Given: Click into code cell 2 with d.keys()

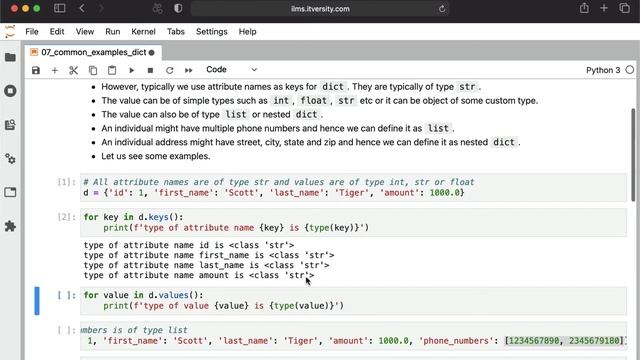Looking at the screenshot, I should [x=353, y=222].
